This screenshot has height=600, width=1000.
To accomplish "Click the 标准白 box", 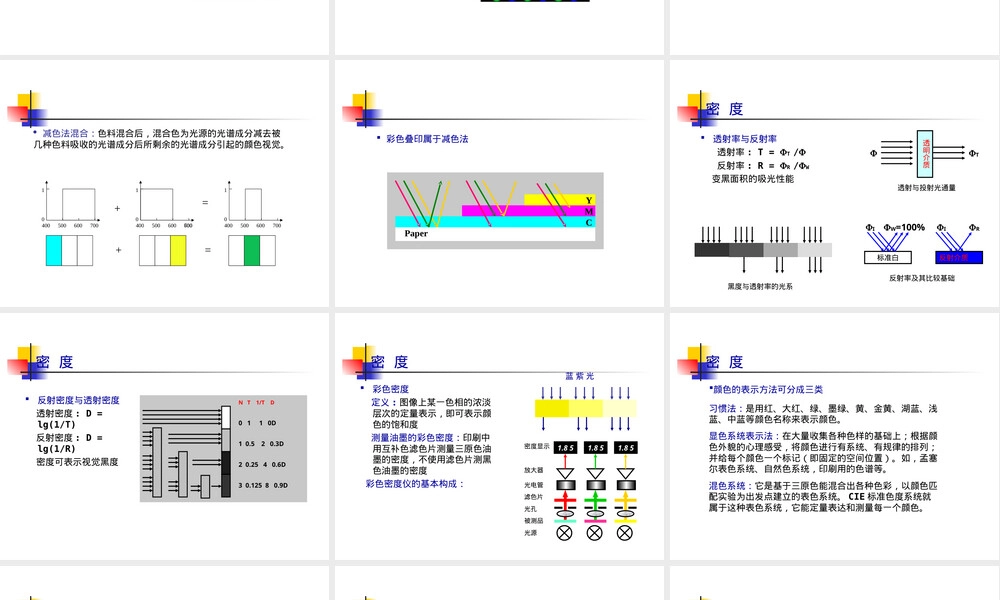I will (x=888, y=258).
